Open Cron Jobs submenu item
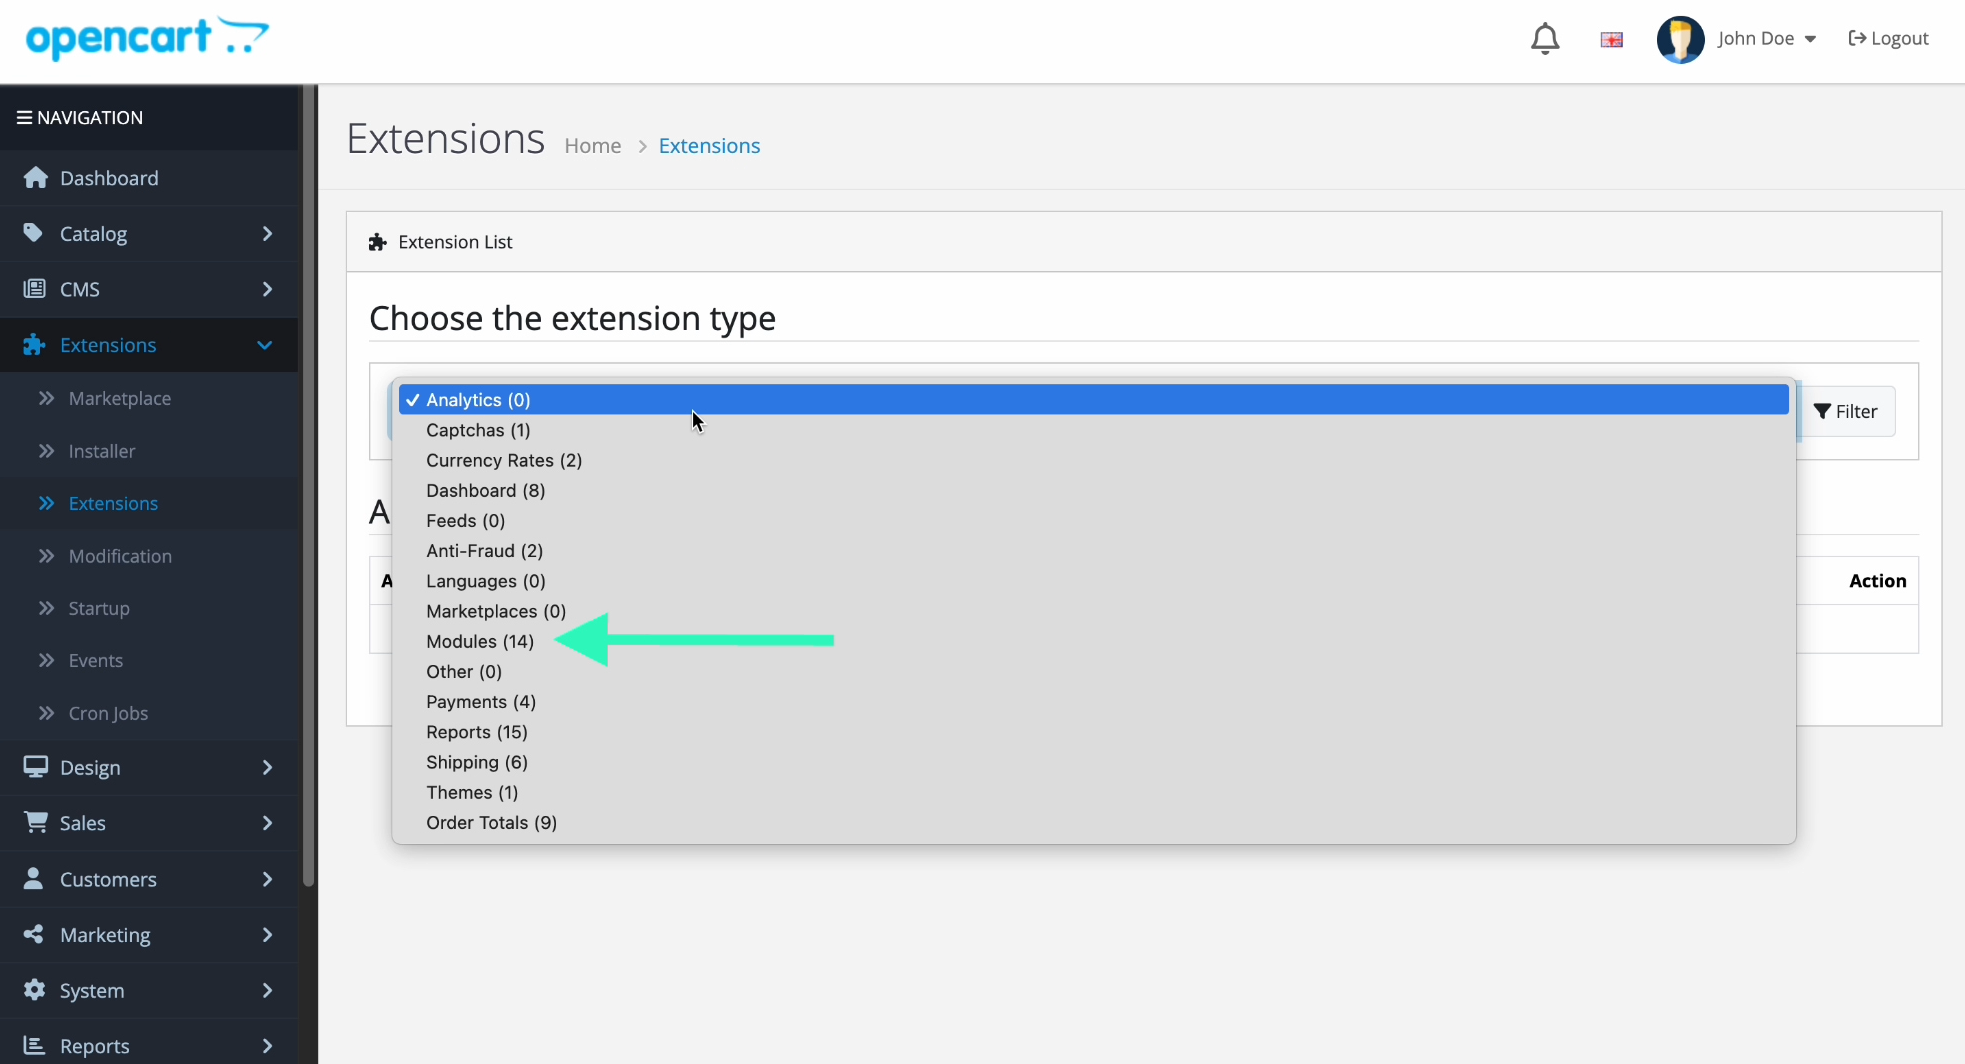 click(149, 713)
